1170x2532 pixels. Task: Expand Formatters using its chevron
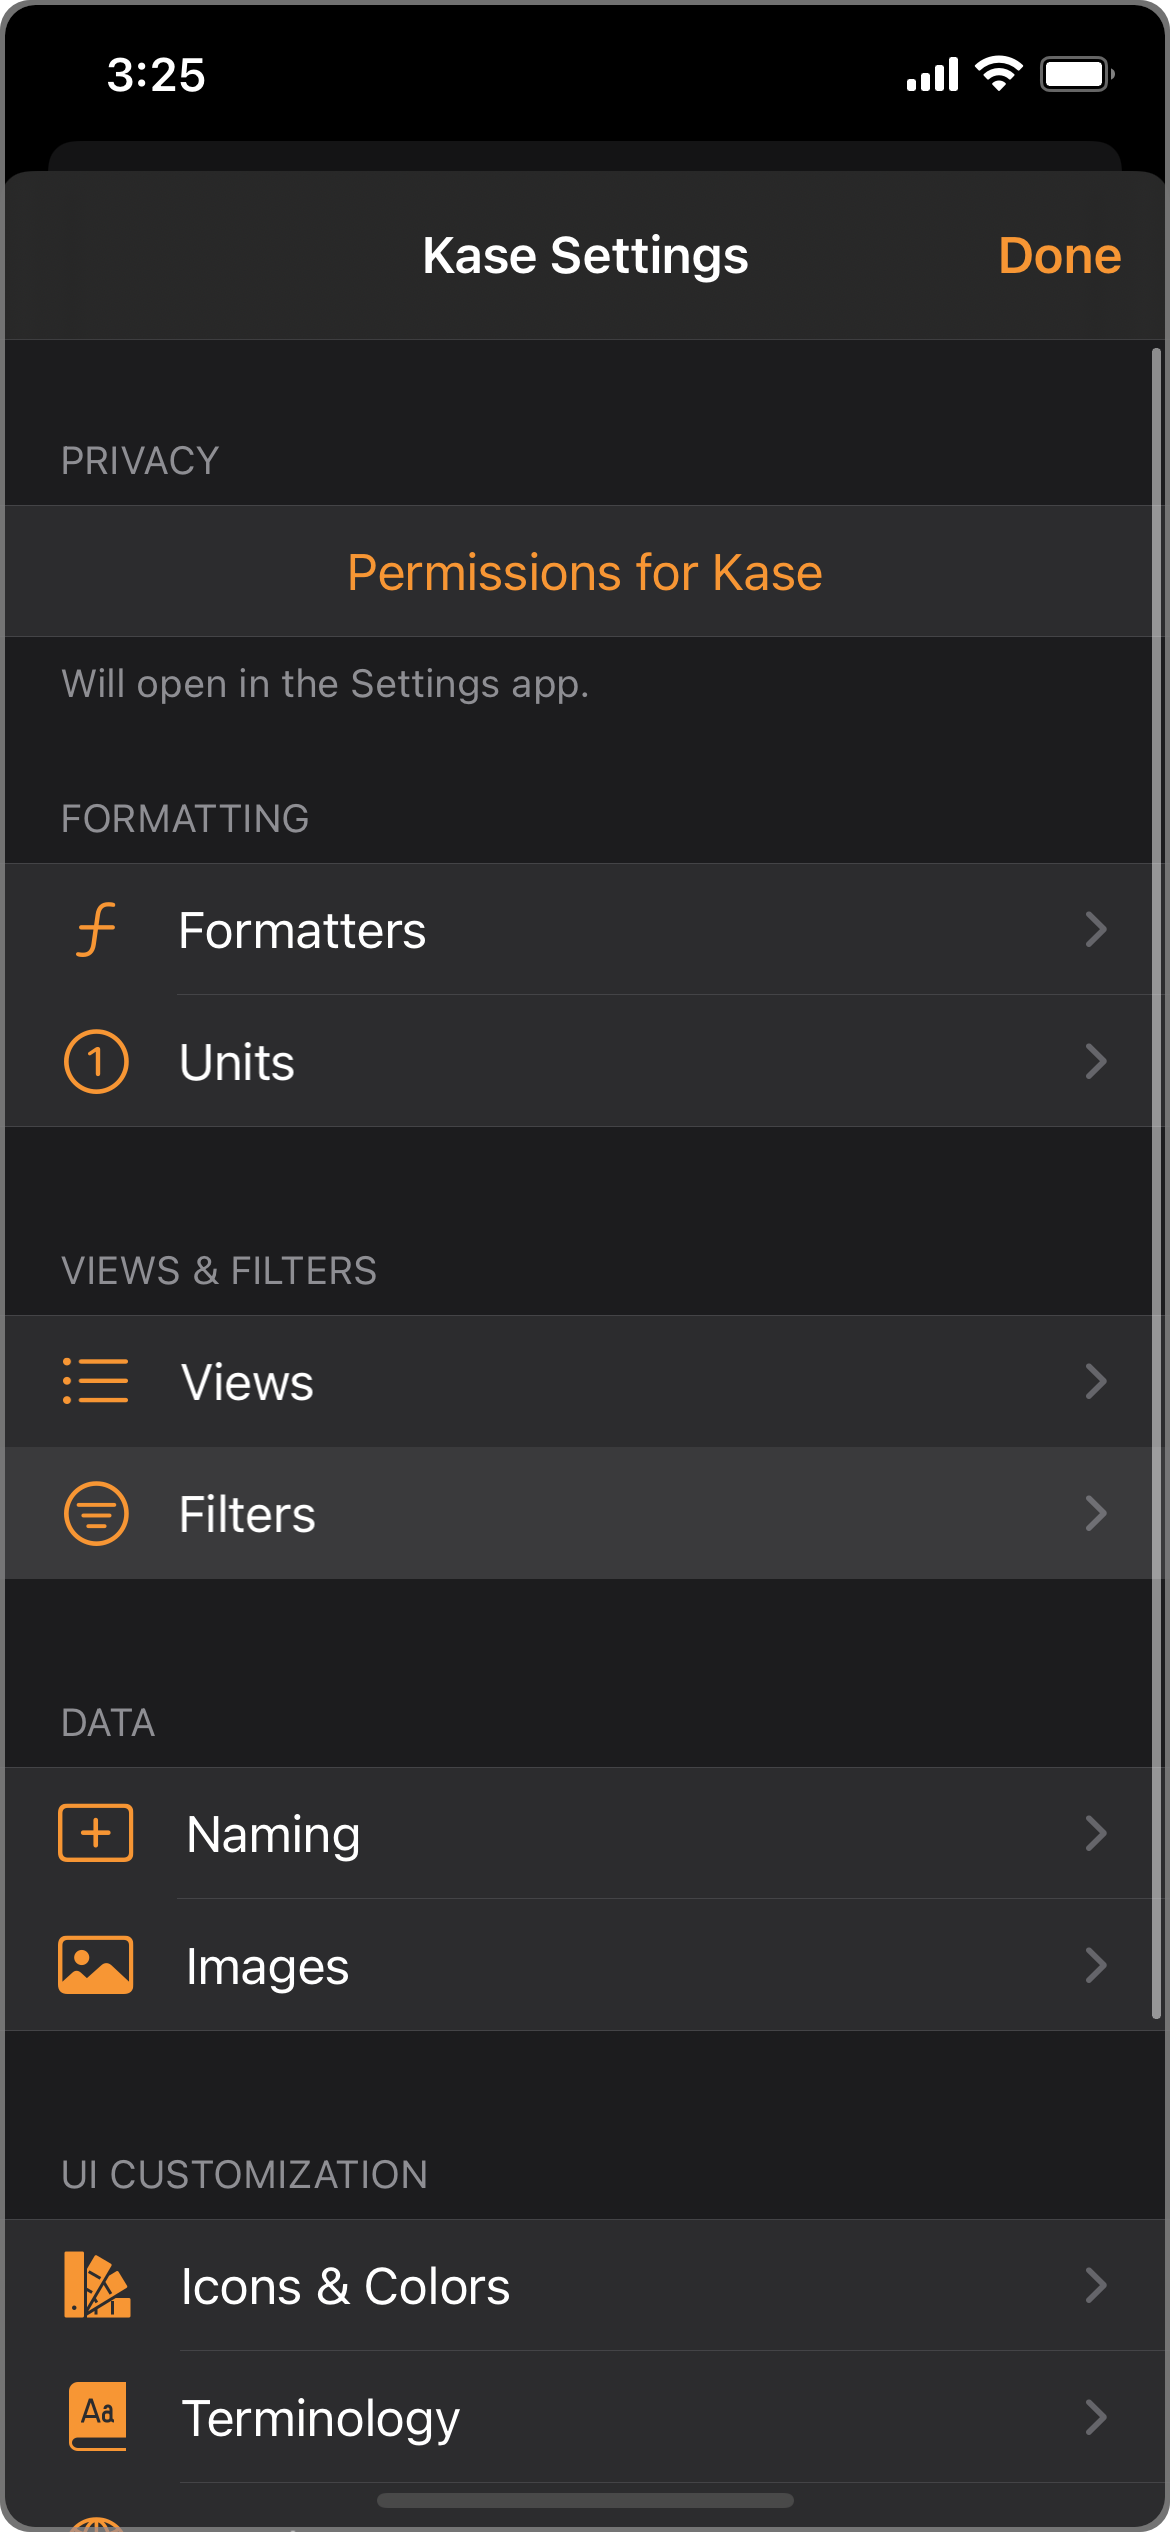pos(1096,930)
